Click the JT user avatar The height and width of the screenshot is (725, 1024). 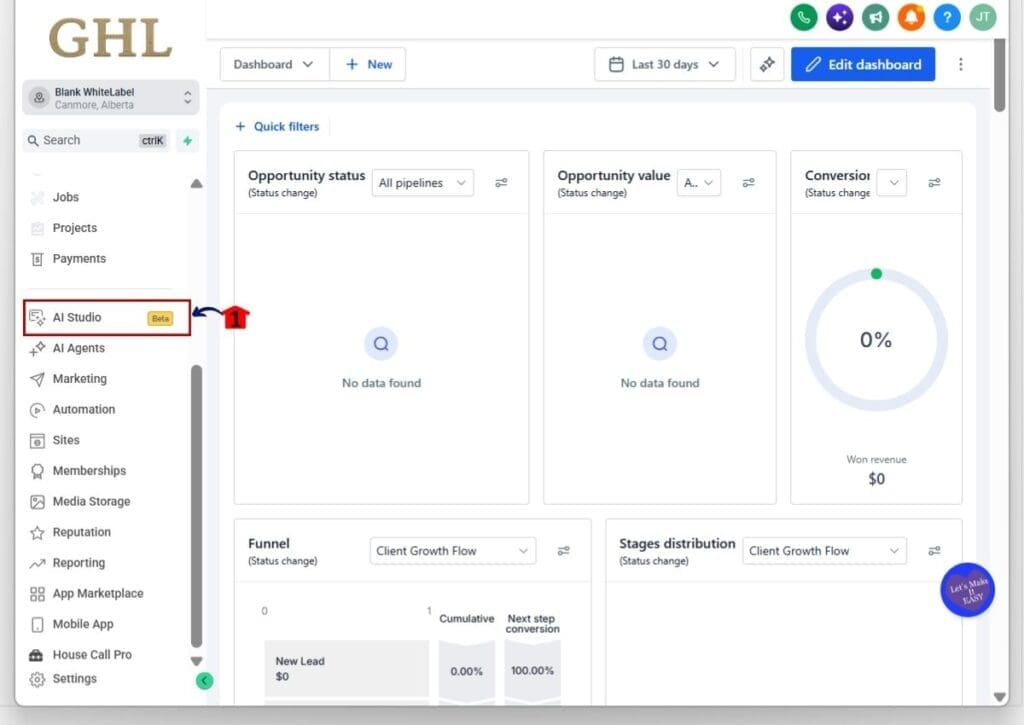[x=982, y=17]
